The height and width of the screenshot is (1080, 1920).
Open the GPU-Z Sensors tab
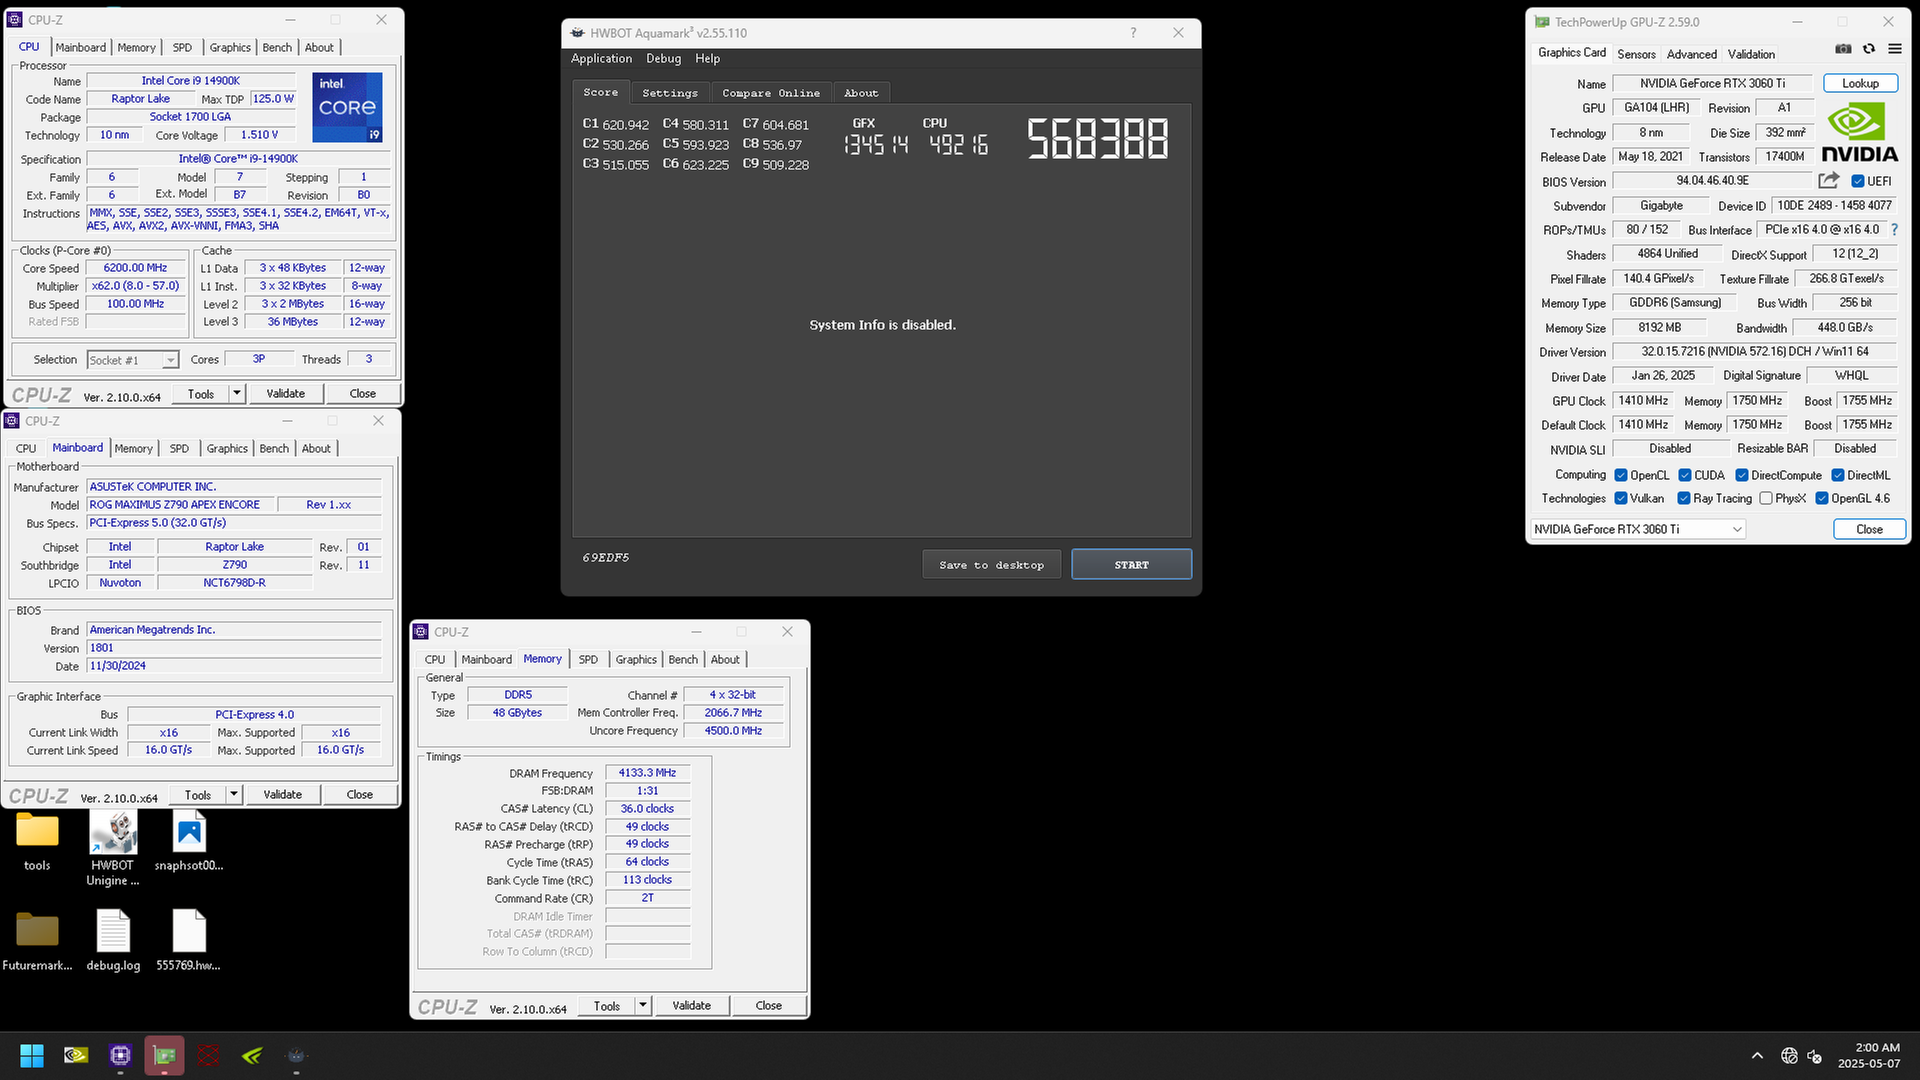click(1636, 54)
